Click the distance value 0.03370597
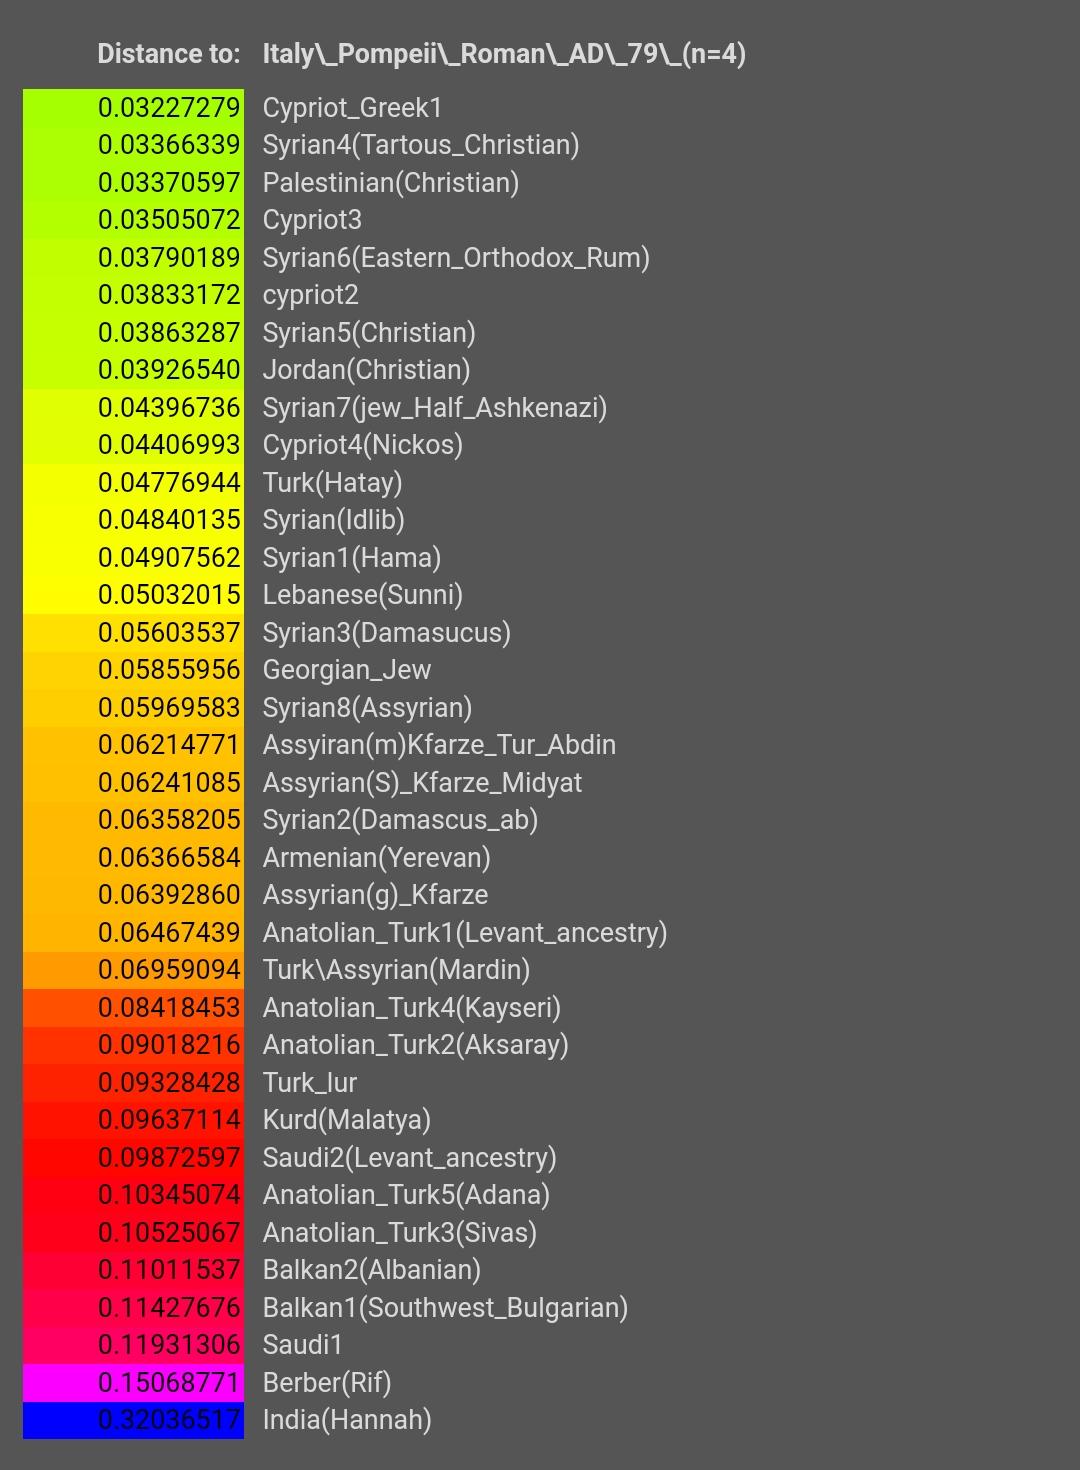The height and width of the screenshot is (1470, 1080). click(169, 182)
